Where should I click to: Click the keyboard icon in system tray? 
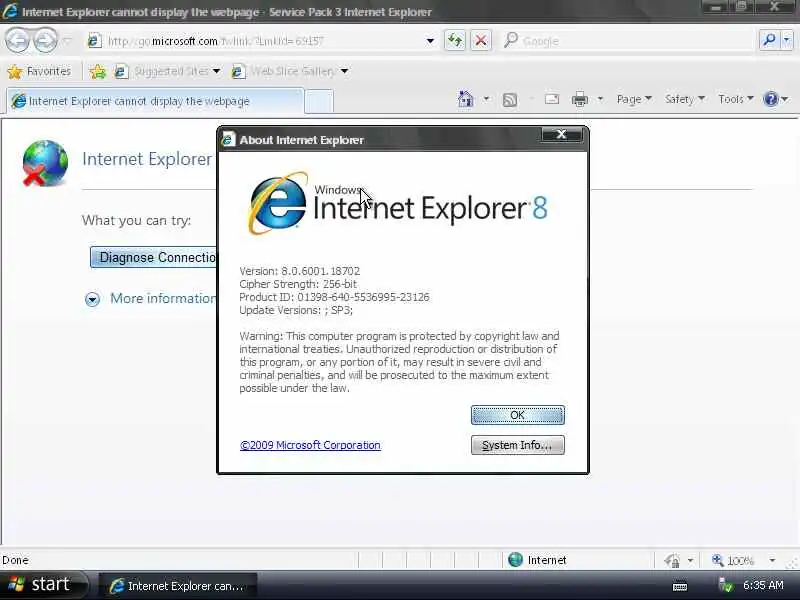680,586
